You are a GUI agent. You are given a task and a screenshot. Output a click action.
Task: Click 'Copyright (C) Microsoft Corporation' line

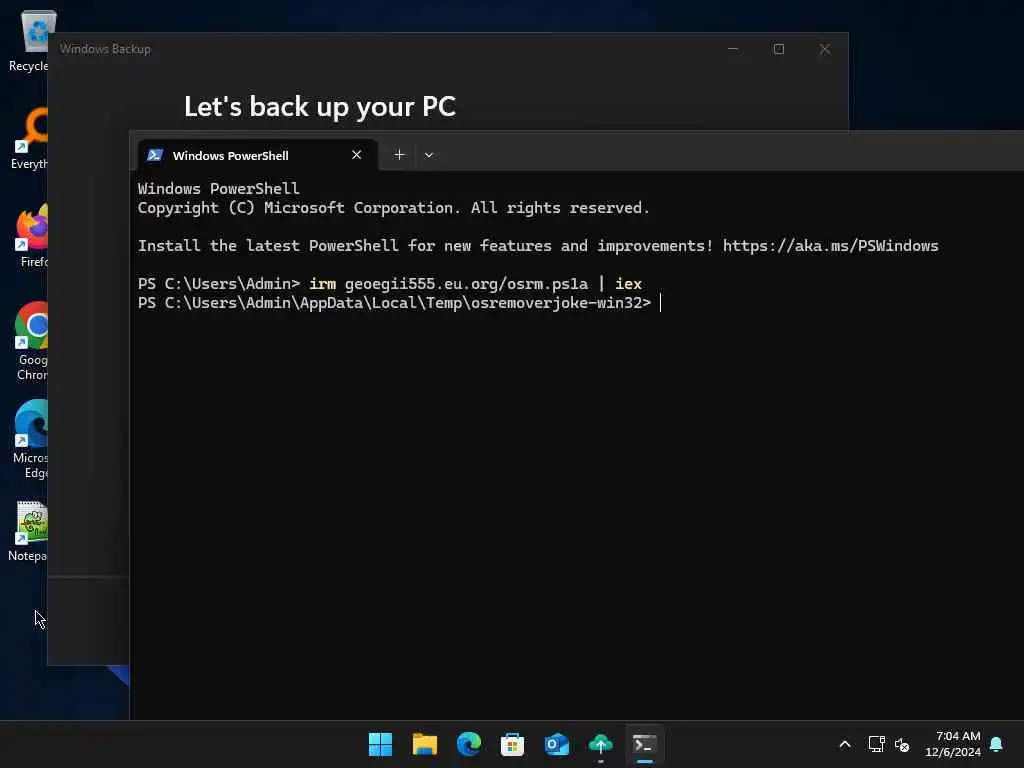[393, 208]
